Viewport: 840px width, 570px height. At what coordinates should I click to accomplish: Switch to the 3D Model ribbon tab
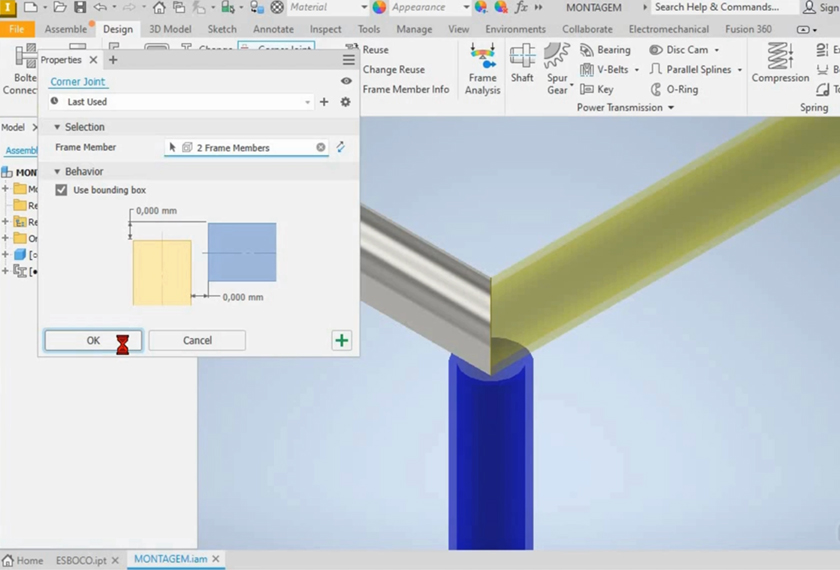pos(170,29)
